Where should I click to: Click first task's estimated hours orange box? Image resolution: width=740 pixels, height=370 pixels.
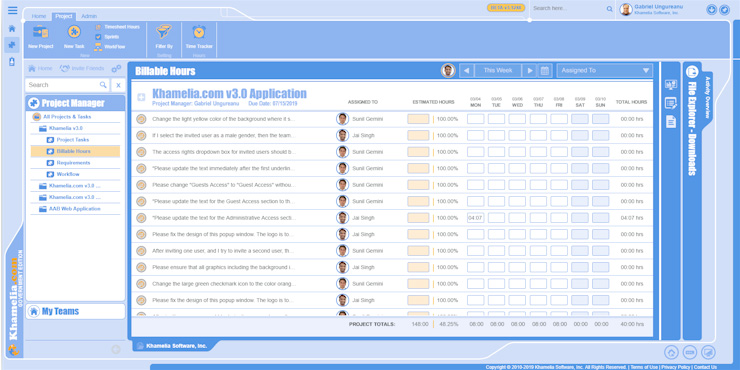click(418, 119)
